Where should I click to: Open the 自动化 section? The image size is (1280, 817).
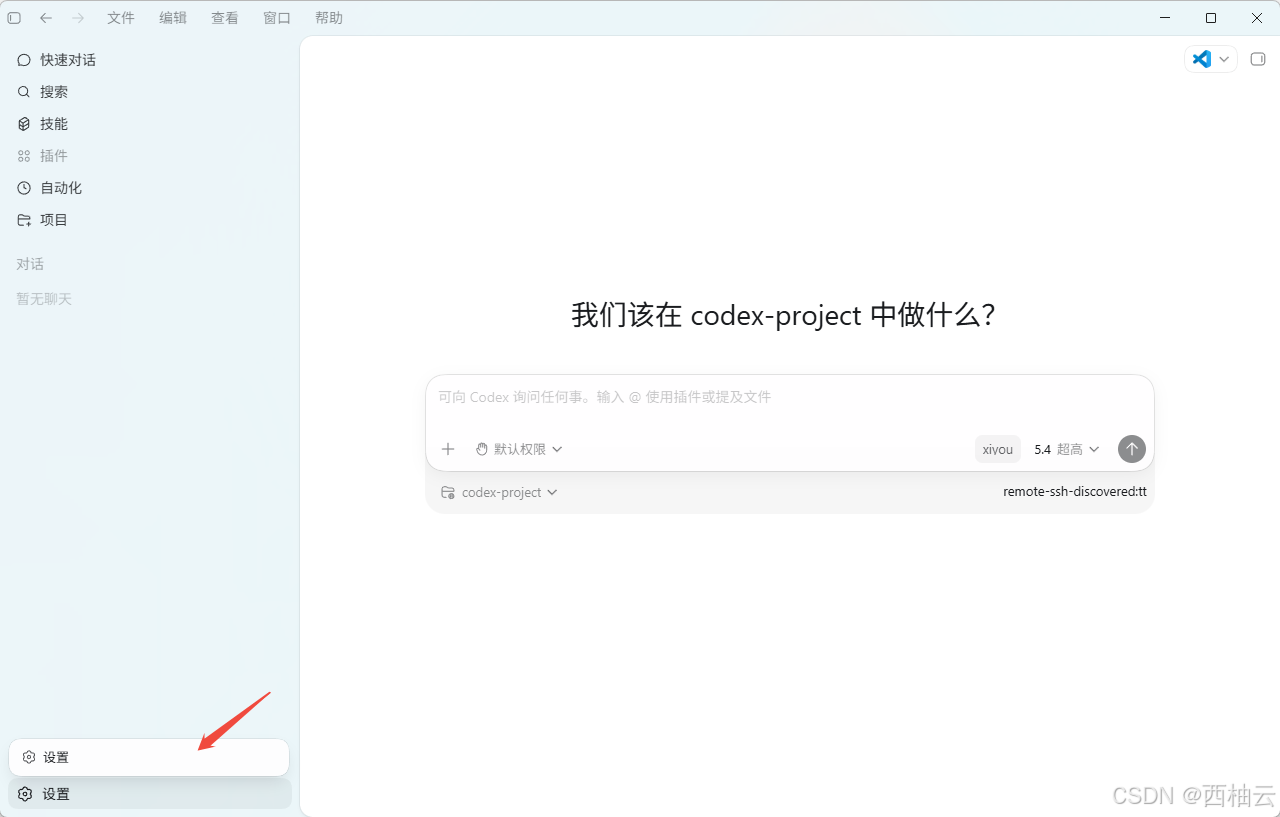click(150, 188)
